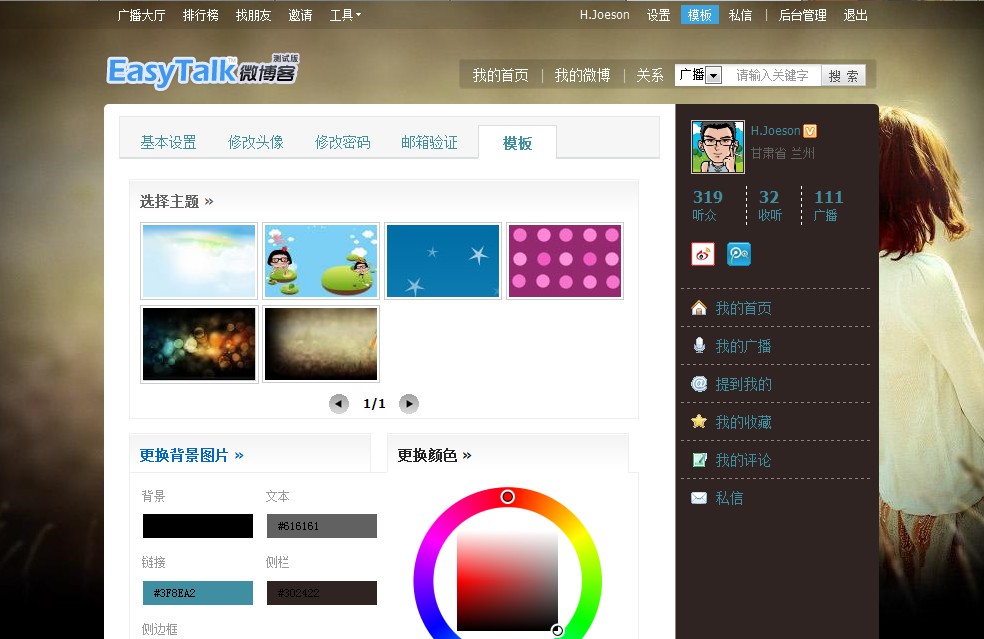Viewport: 984px width, 639px height.
Task: Click the home icon beside 我的首页
Action: coord(698,307)
